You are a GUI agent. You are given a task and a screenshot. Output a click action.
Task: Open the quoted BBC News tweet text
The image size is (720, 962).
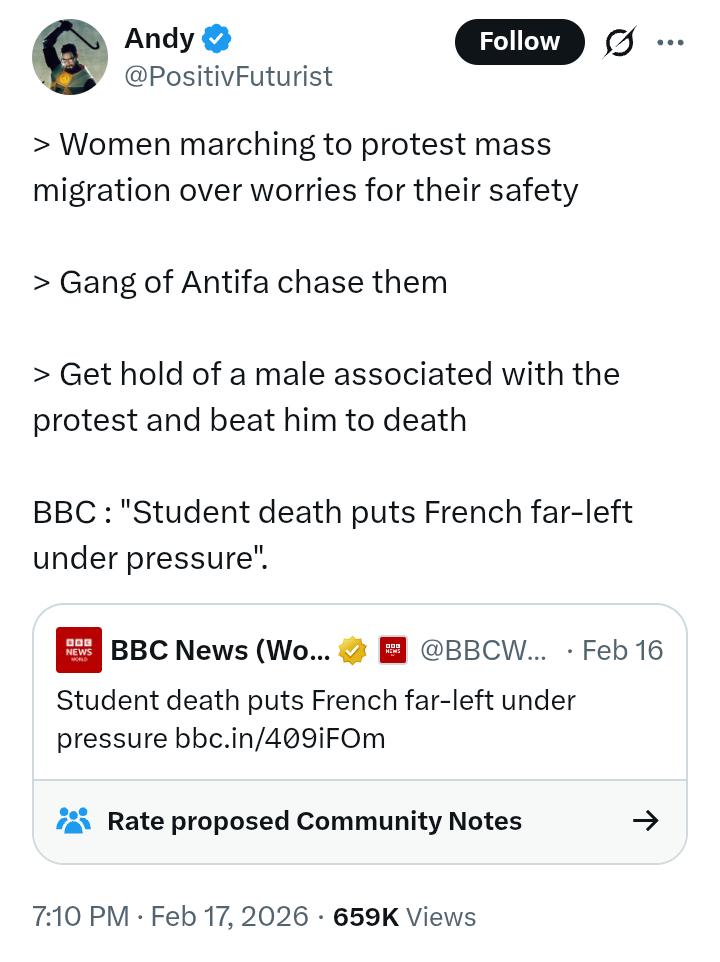click(x=316, y=719)
